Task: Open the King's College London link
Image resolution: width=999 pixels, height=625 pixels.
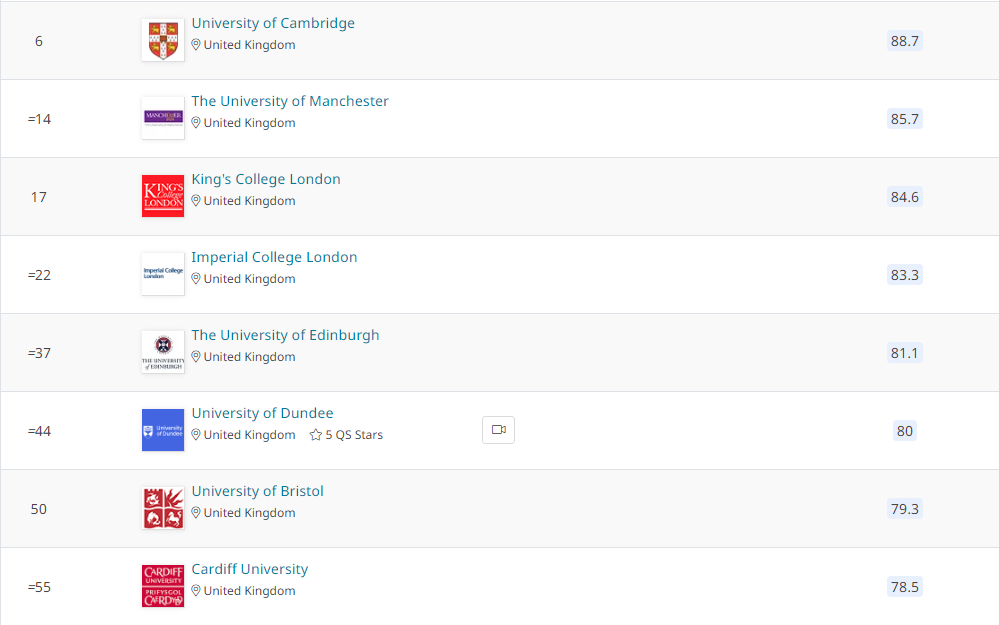Action: 266,179
